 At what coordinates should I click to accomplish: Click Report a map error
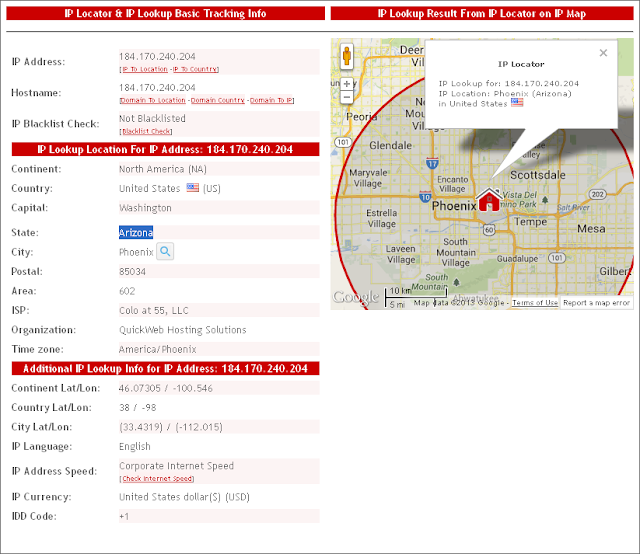coord(596,303)
